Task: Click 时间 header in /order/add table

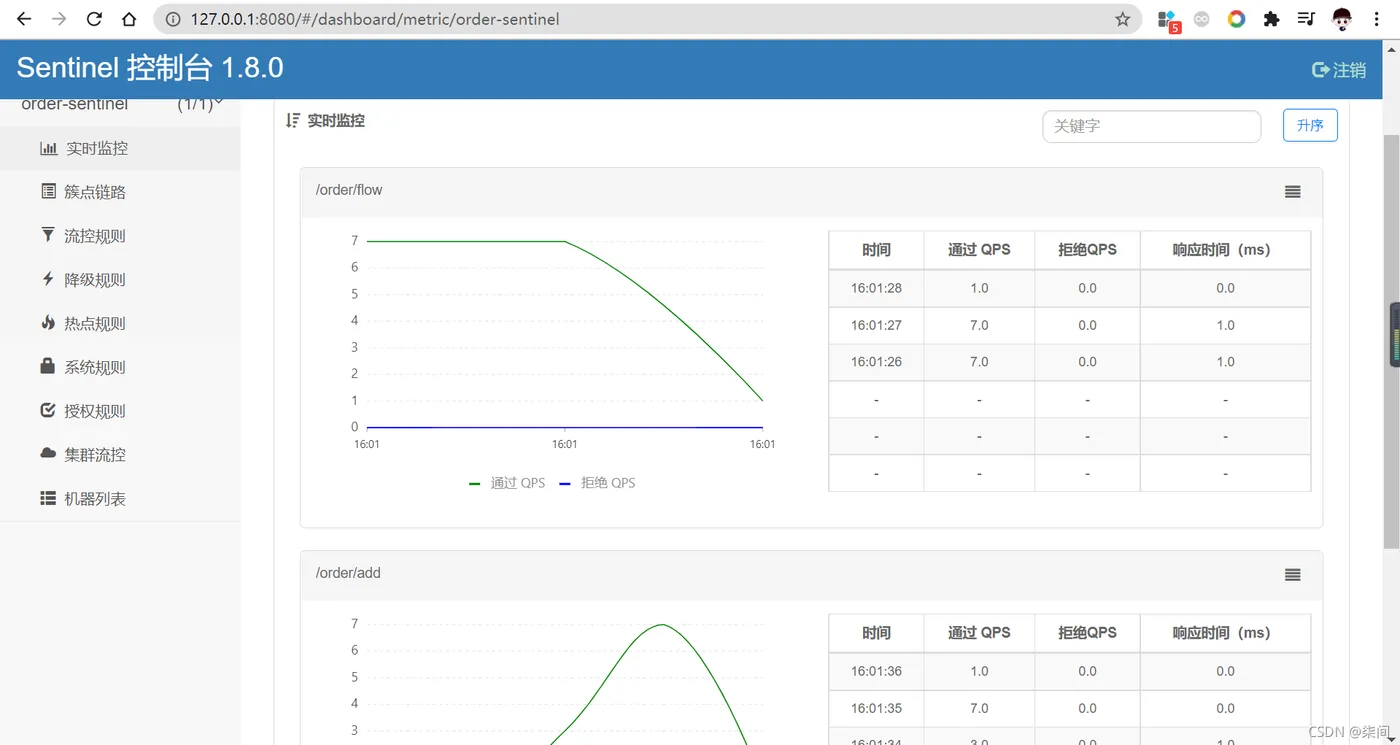Action: tap(876, 633)
